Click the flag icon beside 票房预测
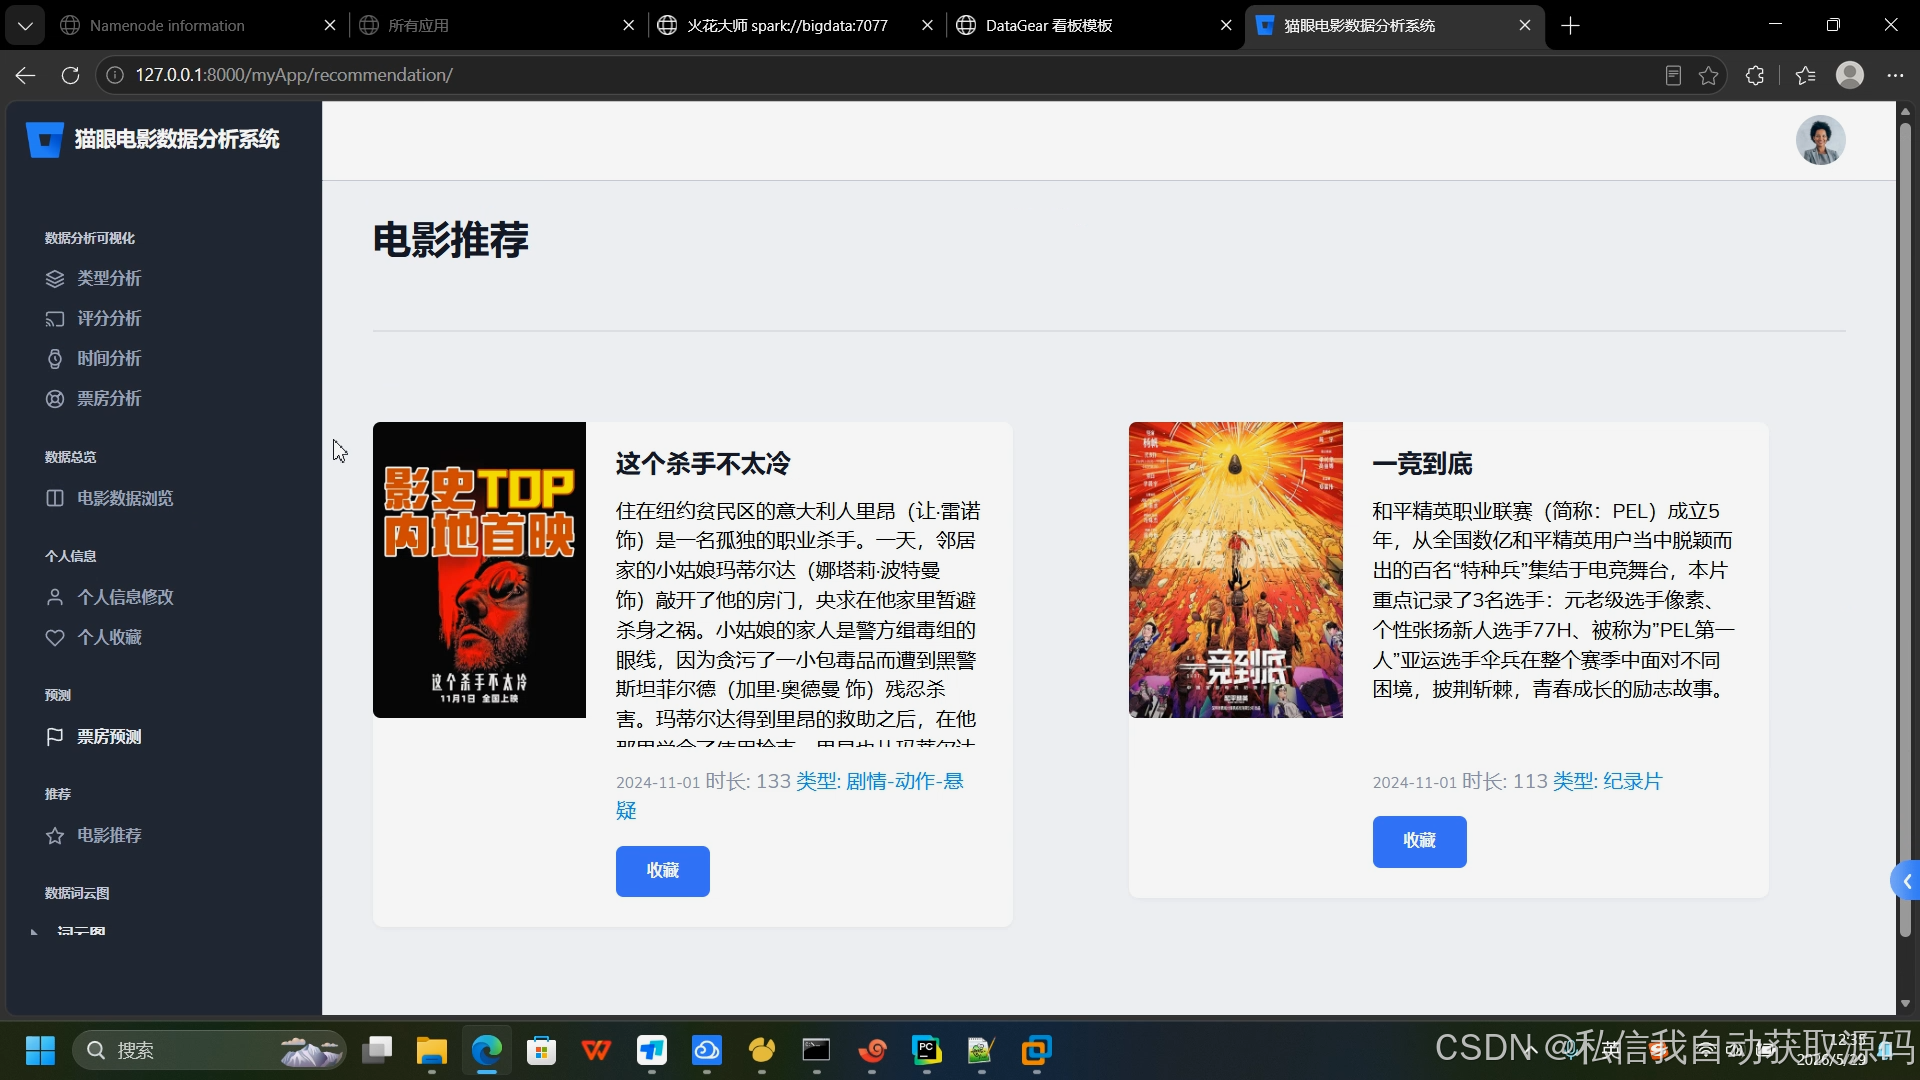Image resolution: width=1920 pixels, height=1080 pixels. click(55, 737)
